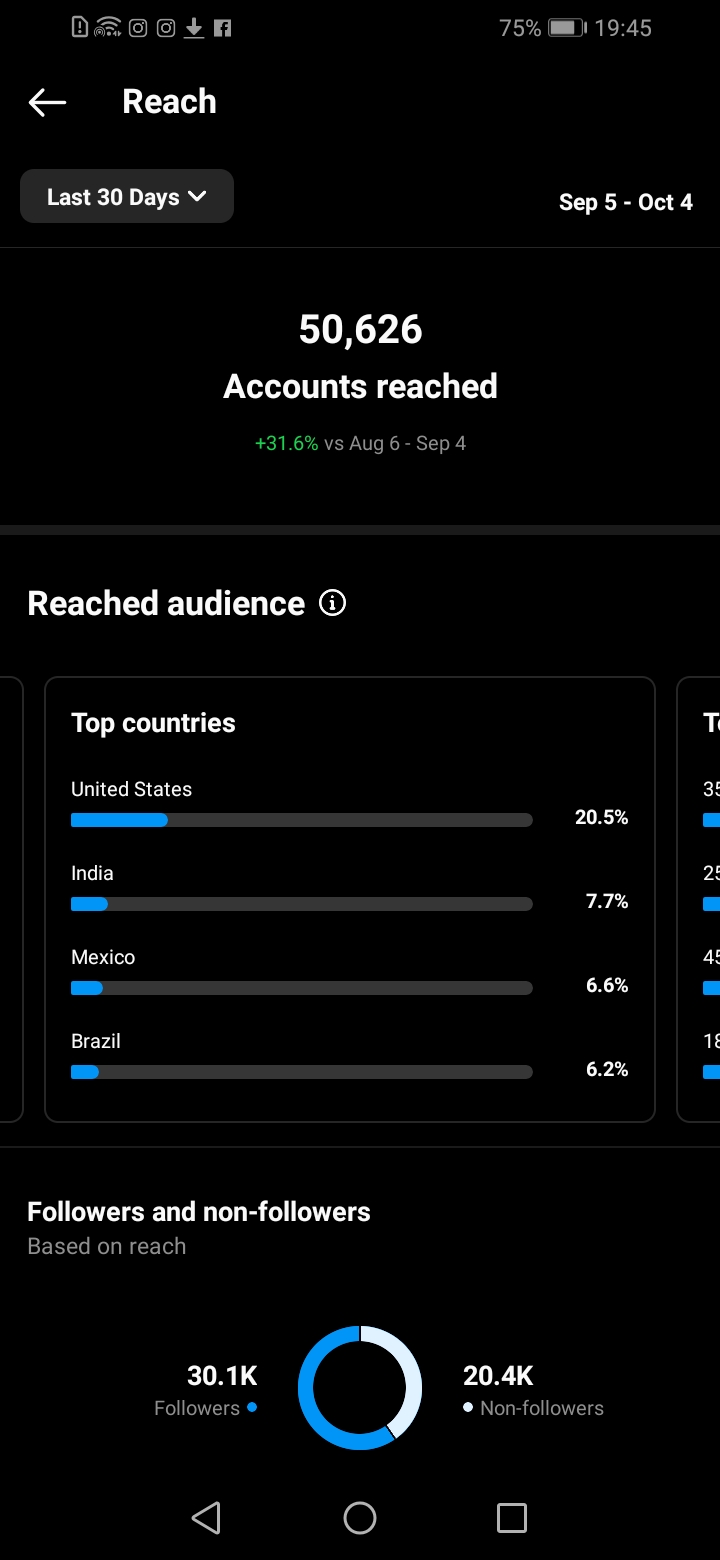The width and height of the screenshot is (720, 1560).
Task: Open the Reached audience info icon
Action: (x=332, y=603)
